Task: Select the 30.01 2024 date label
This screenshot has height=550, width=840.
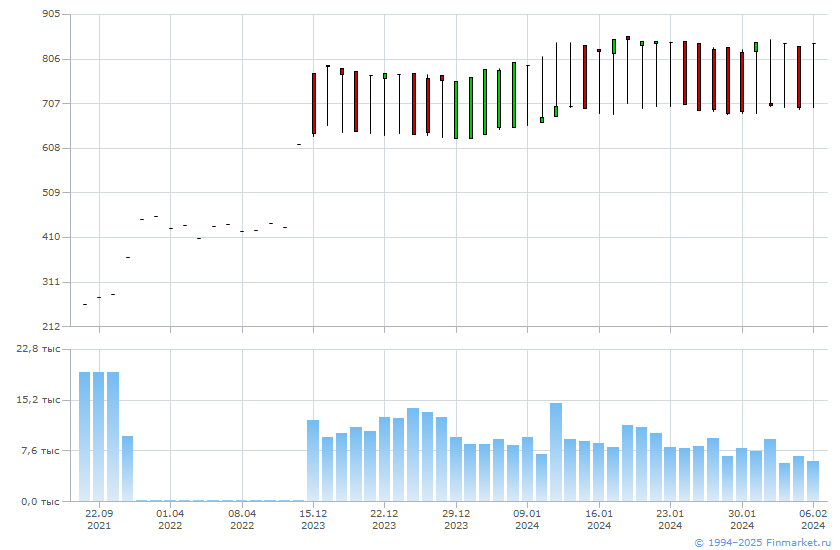Action: pos(742,519)
